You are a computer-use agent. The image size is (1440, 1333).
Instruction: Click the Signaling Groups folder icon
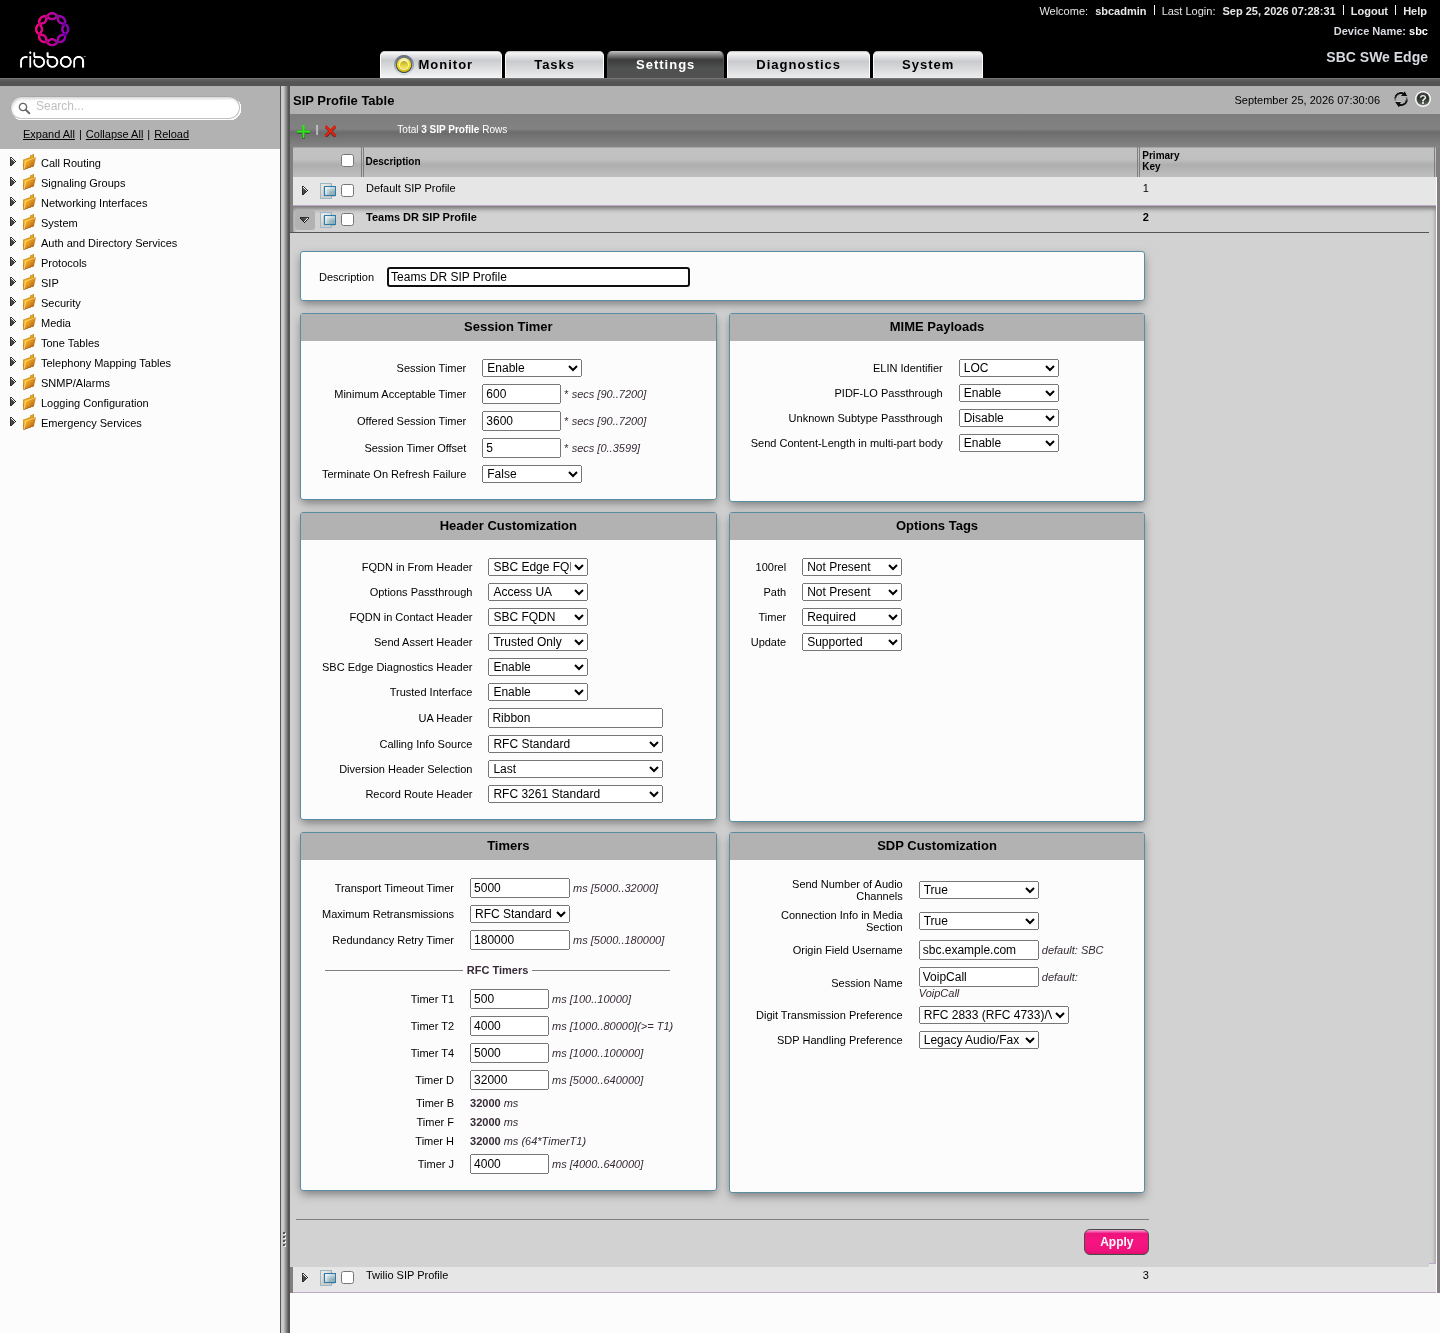point(29,182)
